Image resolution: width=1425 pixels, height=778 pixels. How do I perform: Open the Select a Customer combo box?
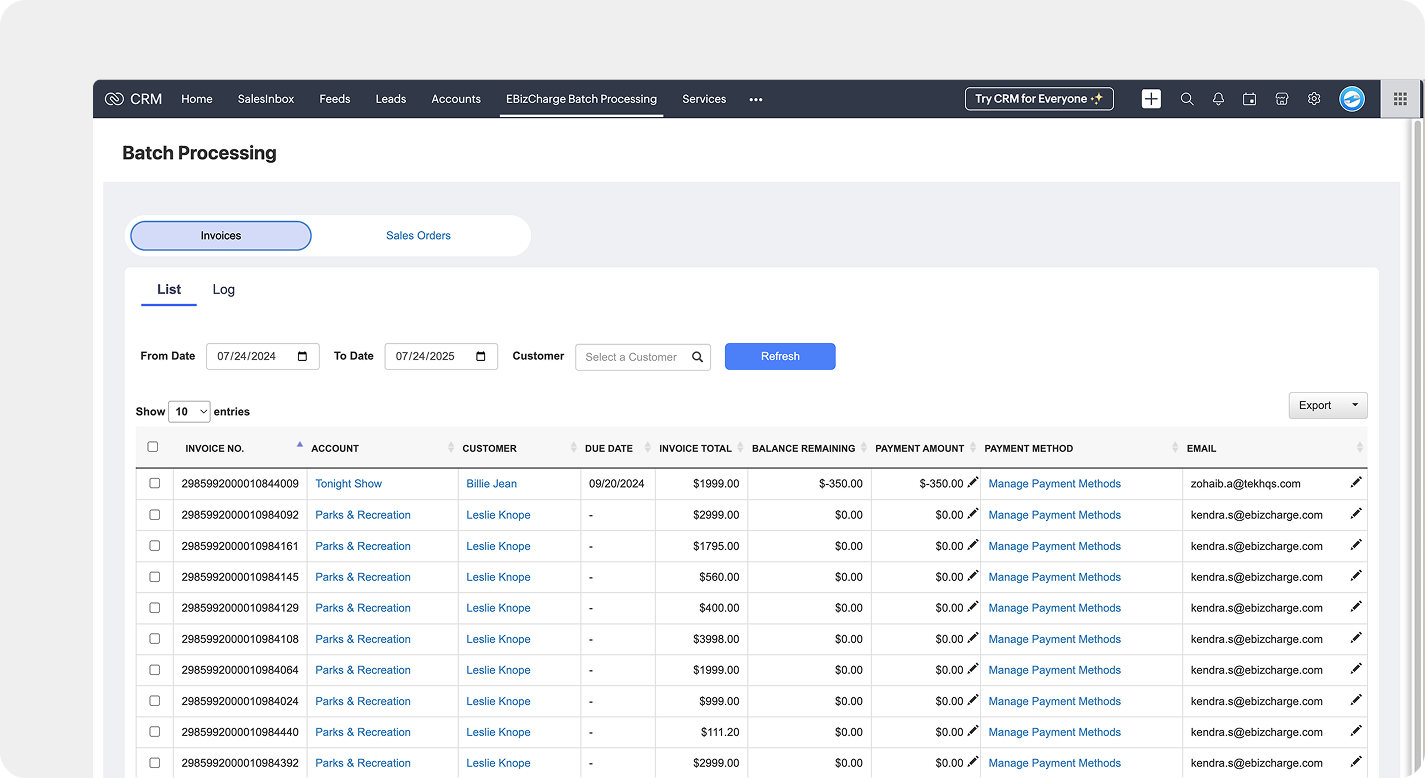click(x=643, y=357)
